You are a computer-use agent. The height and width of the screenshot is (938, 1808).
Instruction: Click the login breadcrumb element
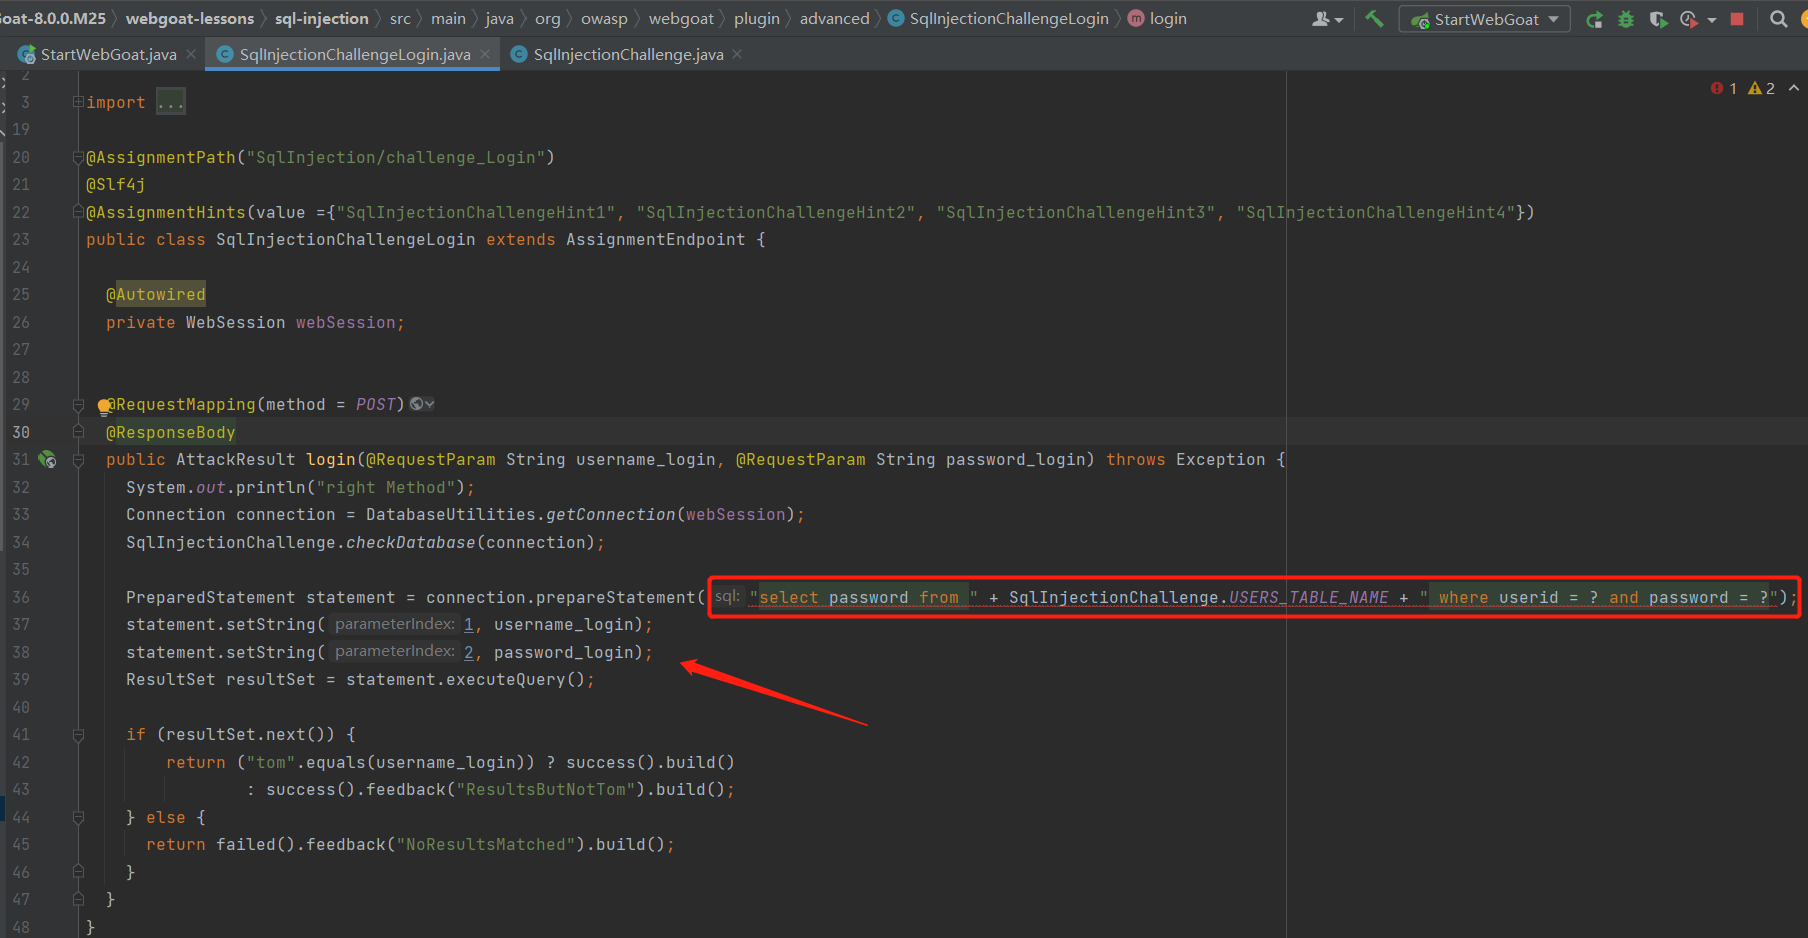(x=1167, y=18)
